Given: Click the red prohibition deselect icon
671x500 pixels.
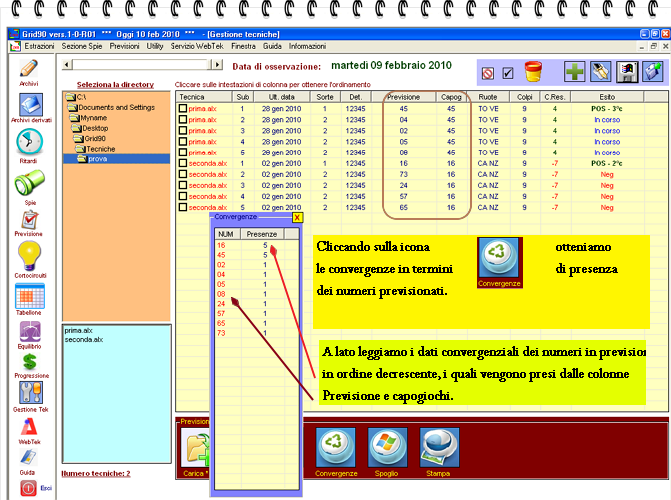Looking at the screenshot, I should (x=488, y=73).
